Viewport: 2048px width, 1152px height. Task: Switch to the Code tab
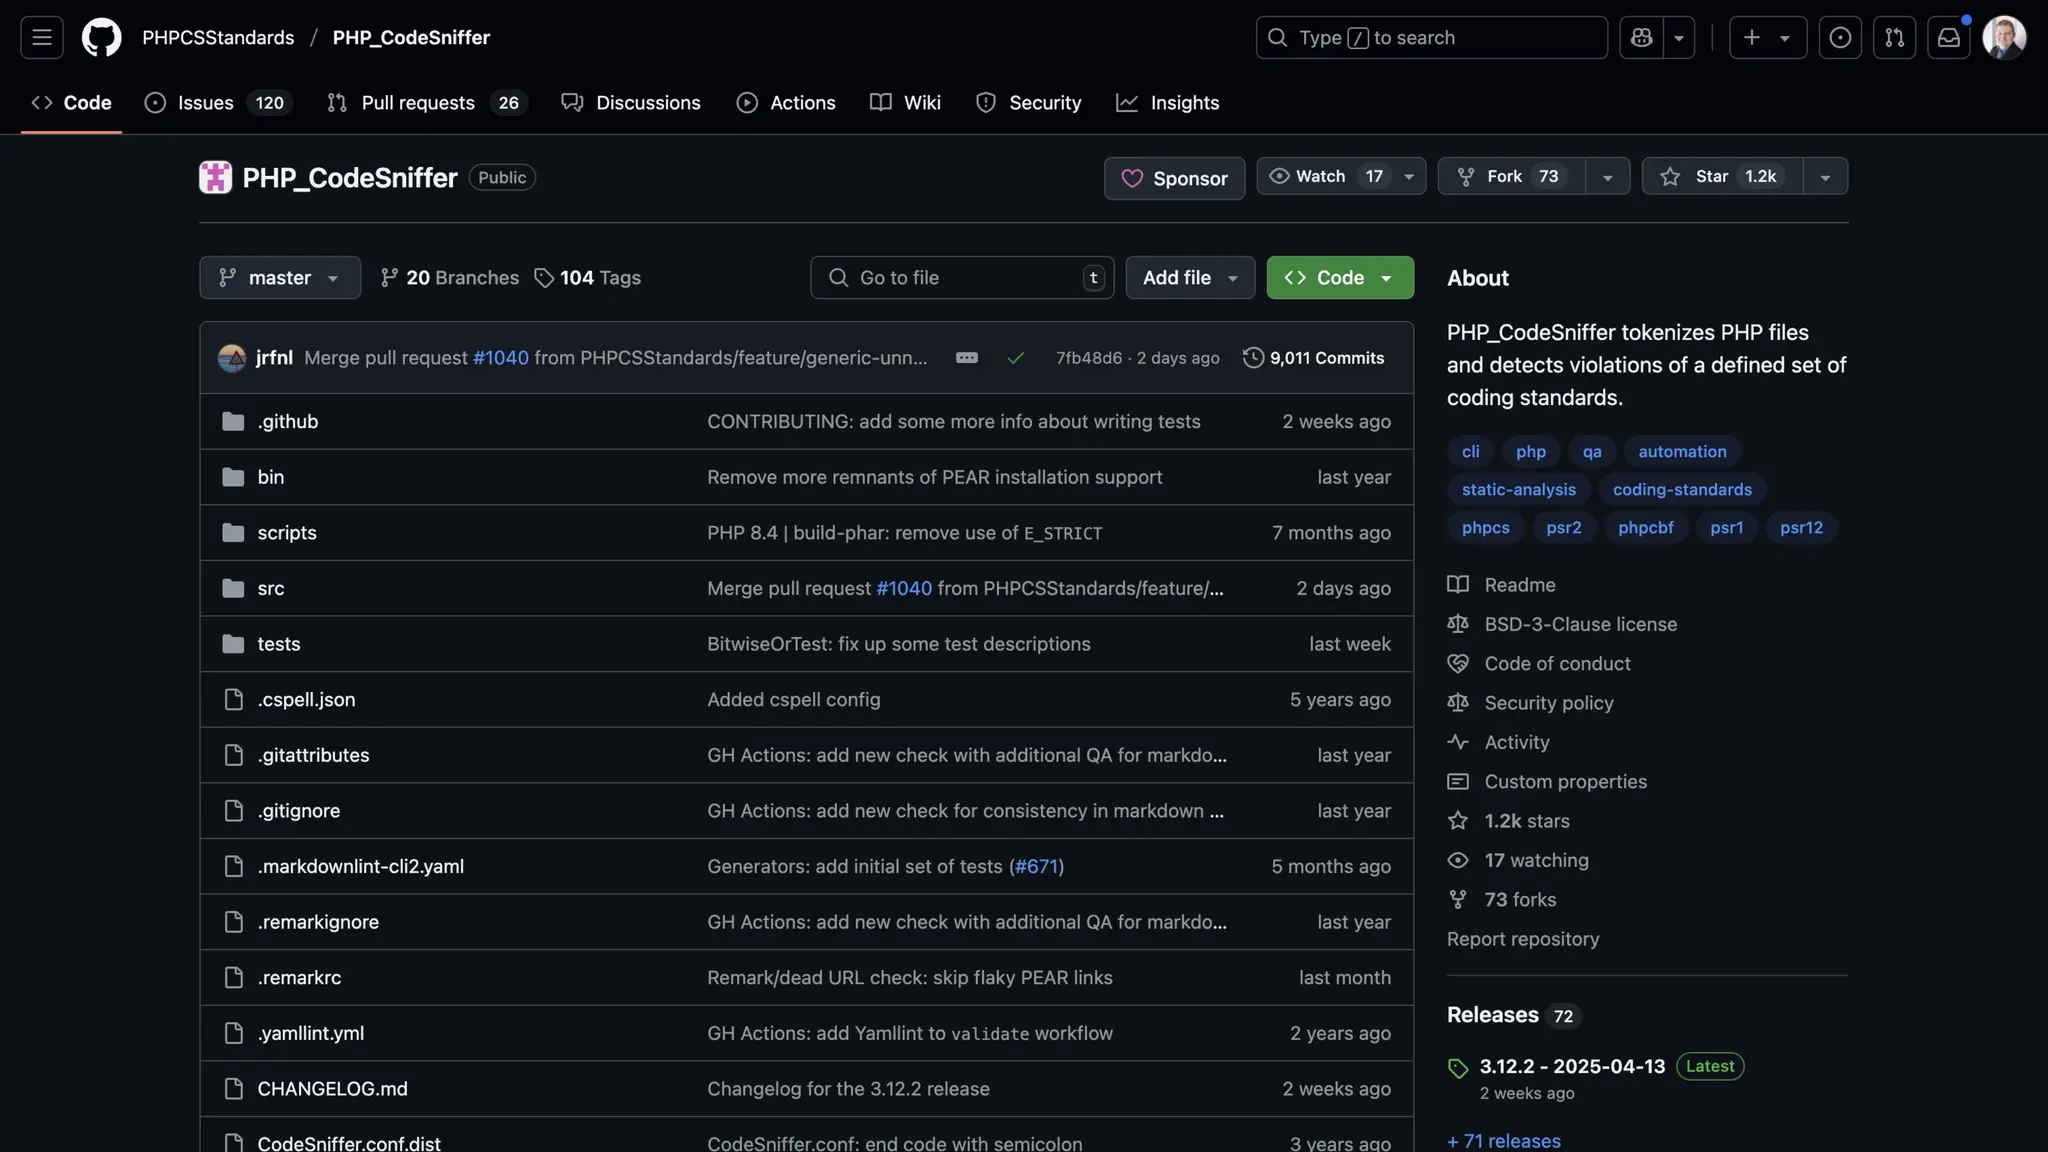71,103
